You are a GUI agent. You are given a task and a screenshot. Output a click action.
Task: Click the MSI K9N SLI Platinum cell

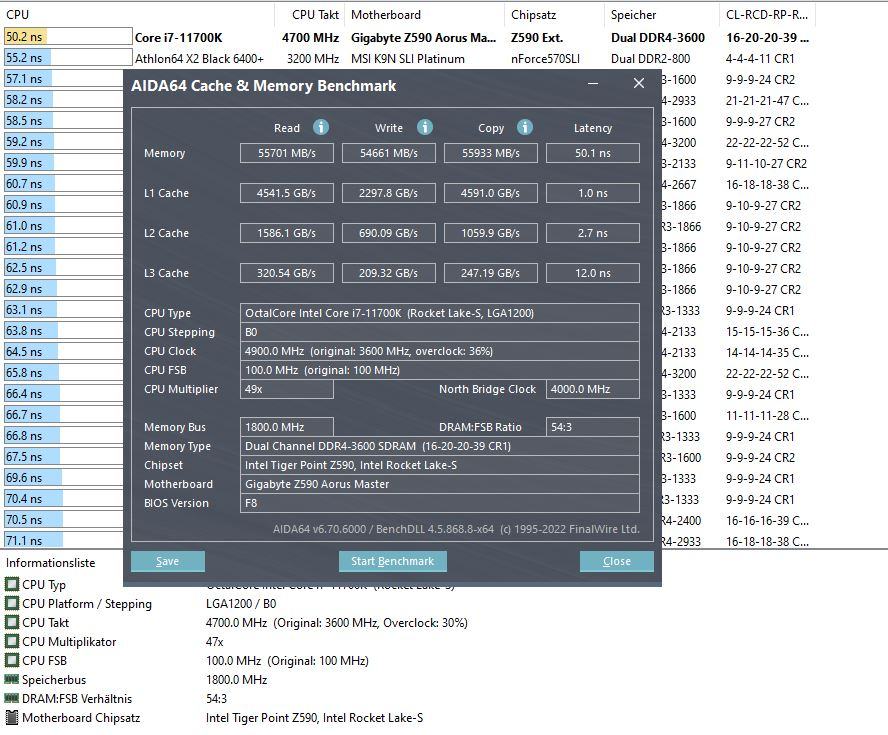tap(408, 59)
